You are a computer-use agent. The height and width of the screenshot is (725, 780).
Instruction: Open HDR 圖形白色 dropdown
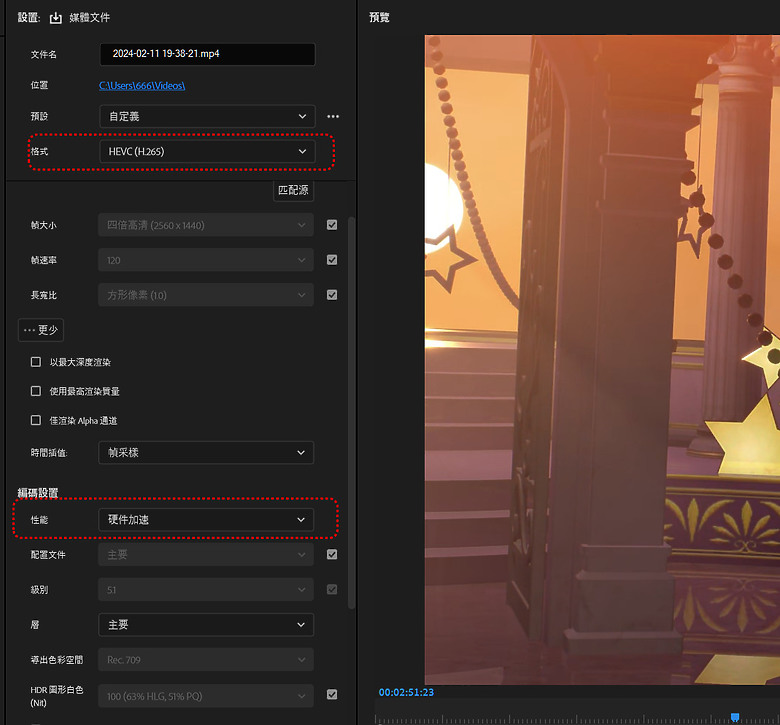click(x=206, y=696)
